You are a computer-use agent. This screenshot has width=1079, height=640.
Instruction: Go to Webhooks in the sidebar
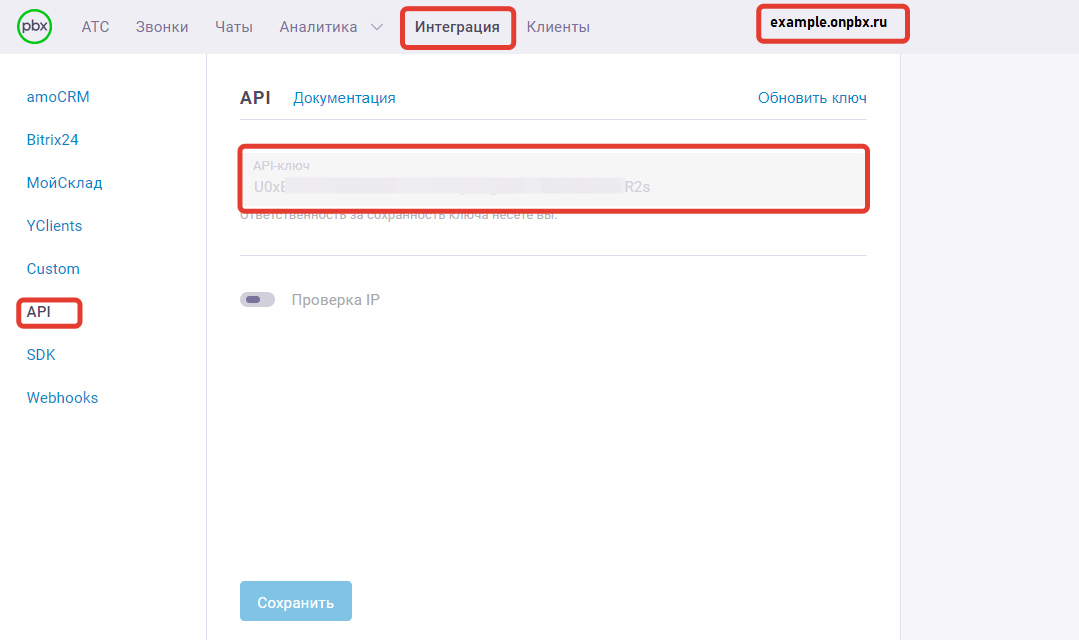coord(62,398)
